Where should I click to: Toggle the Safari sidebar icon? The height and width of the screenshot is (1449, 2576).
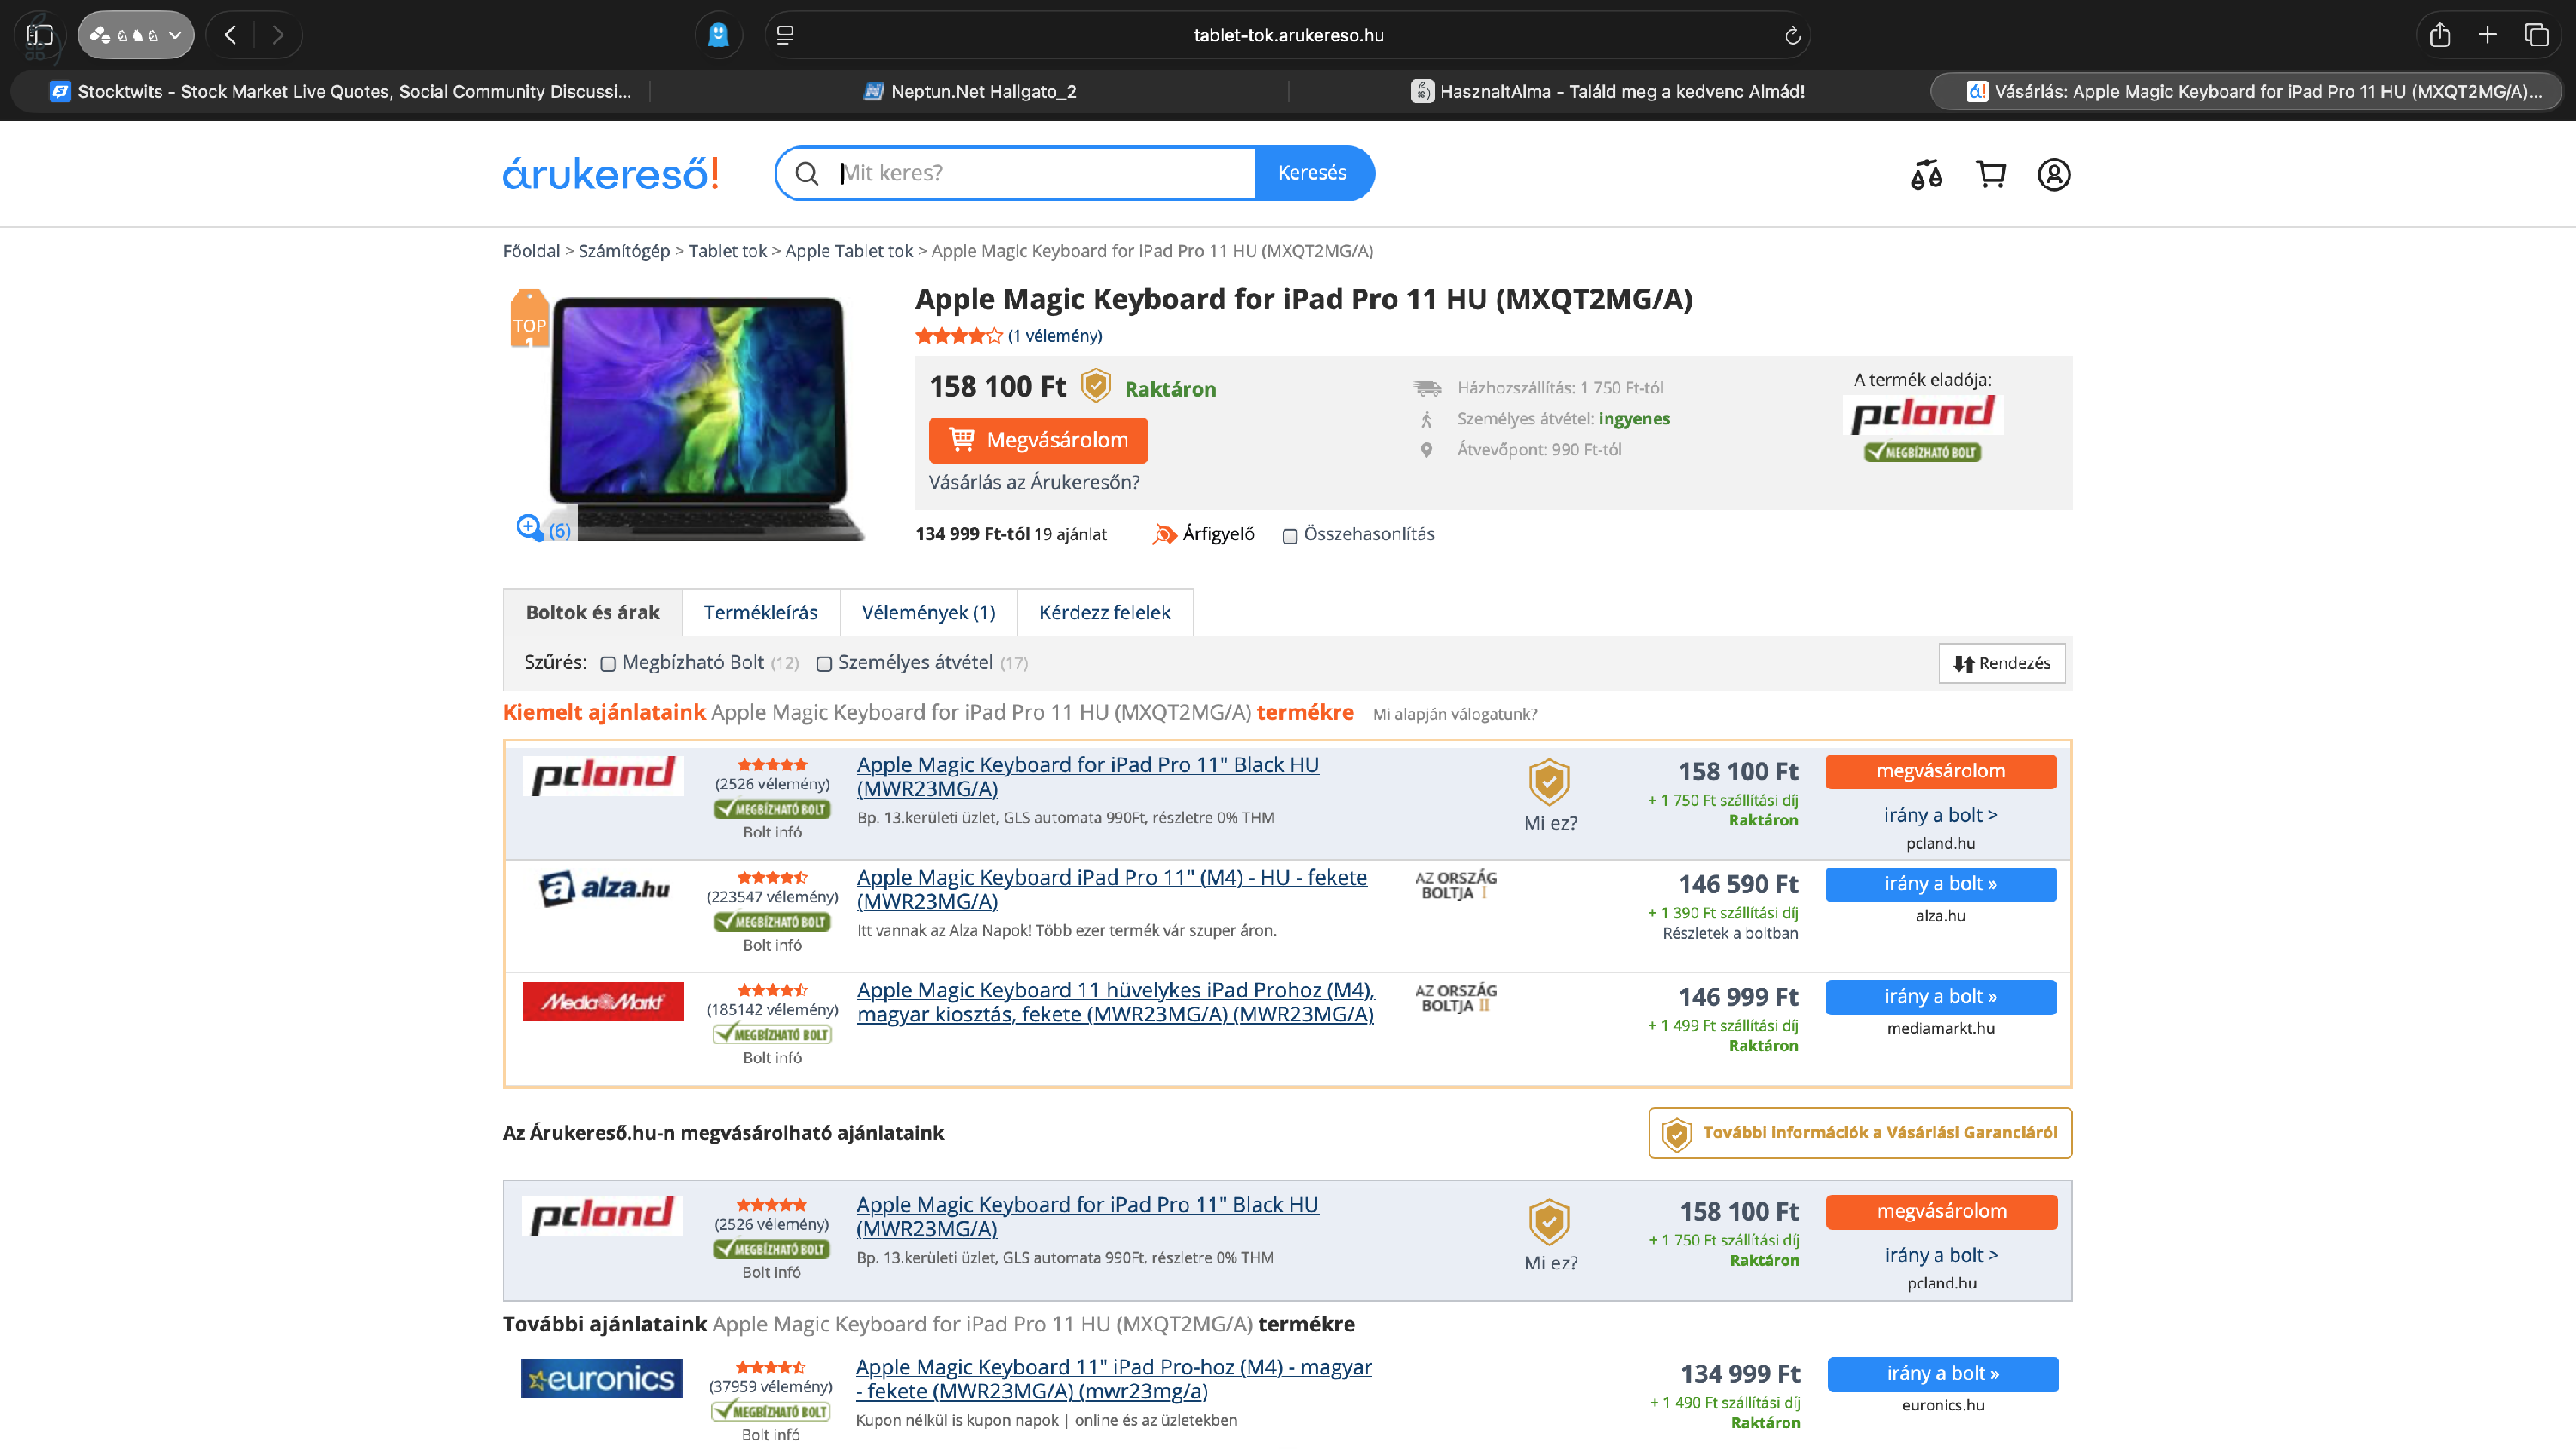[39, 35]
